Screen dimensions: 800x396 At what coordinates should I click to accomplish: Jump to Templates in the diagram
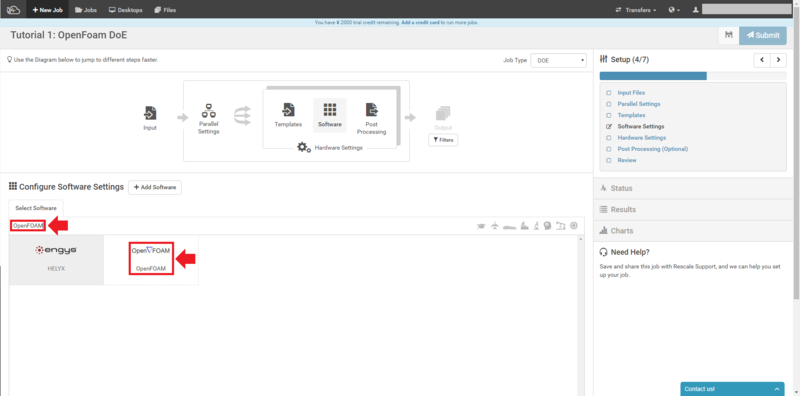pyautogui.click(x=288, y=115)
